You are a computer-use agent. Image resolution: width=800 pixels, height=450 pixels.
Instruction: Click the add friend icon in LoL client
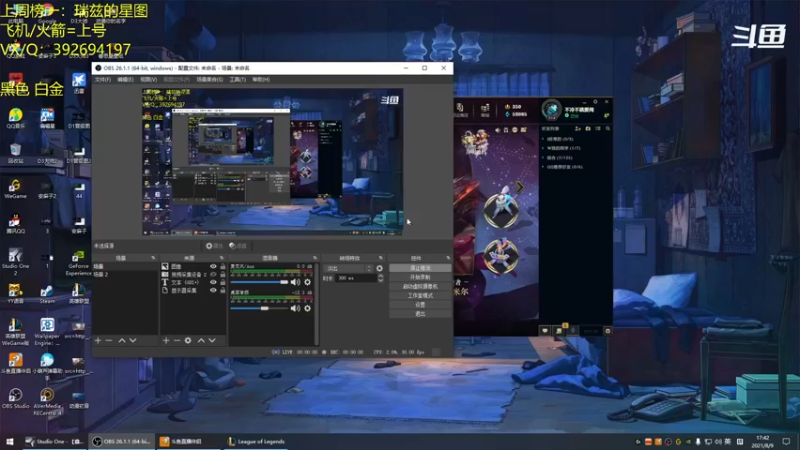click(578, 129)
